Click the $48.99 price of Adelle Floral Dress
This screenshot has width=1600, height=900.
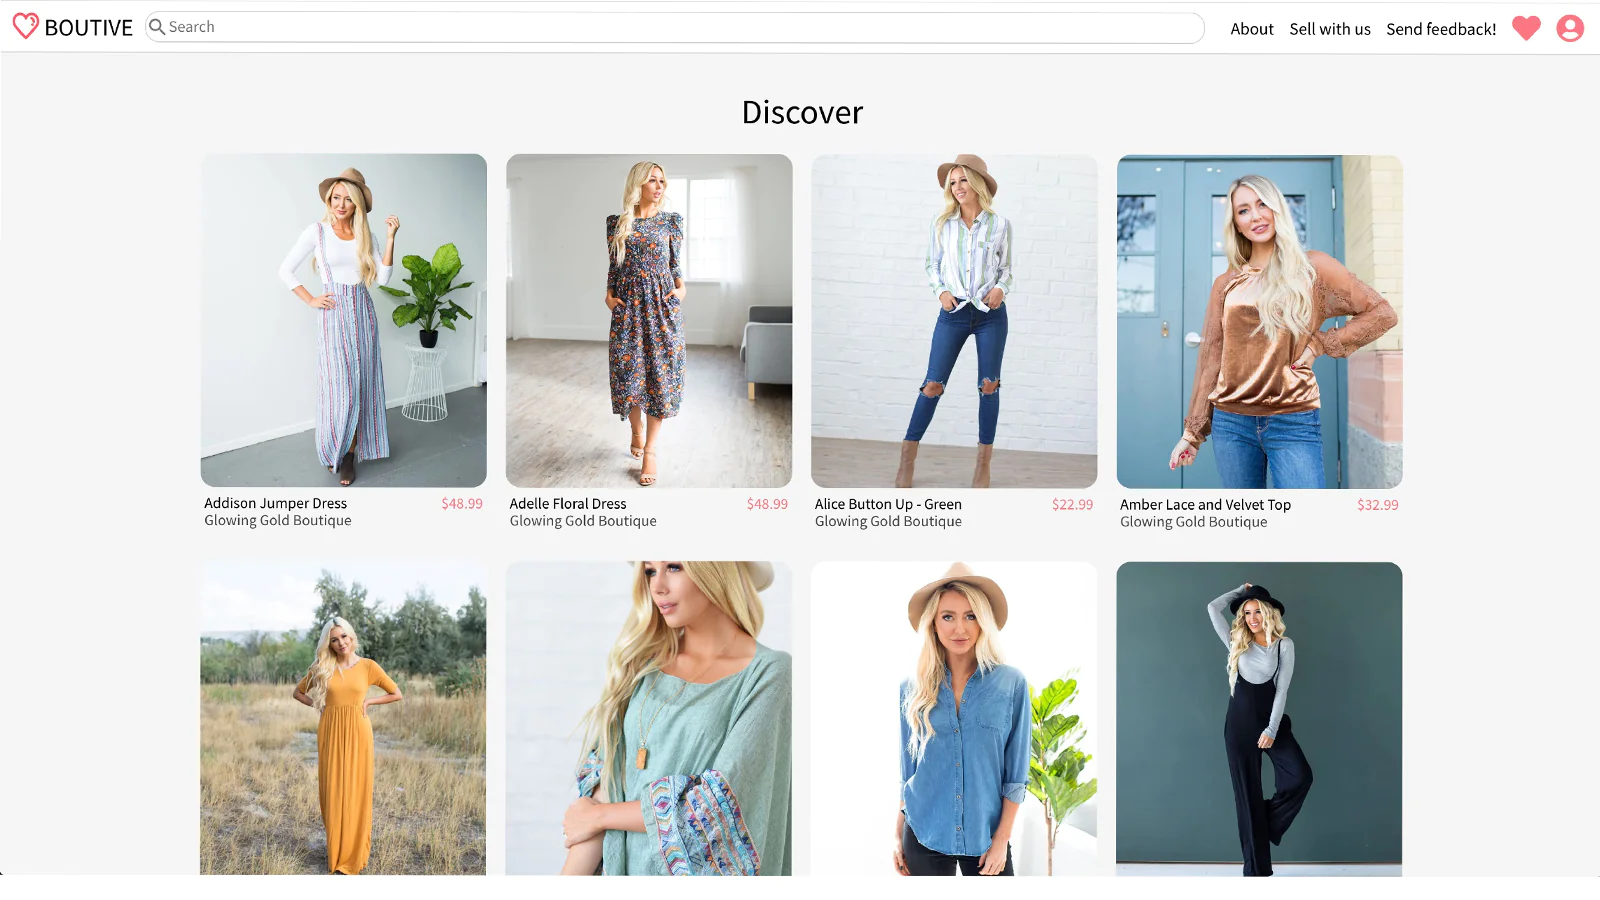767,504
